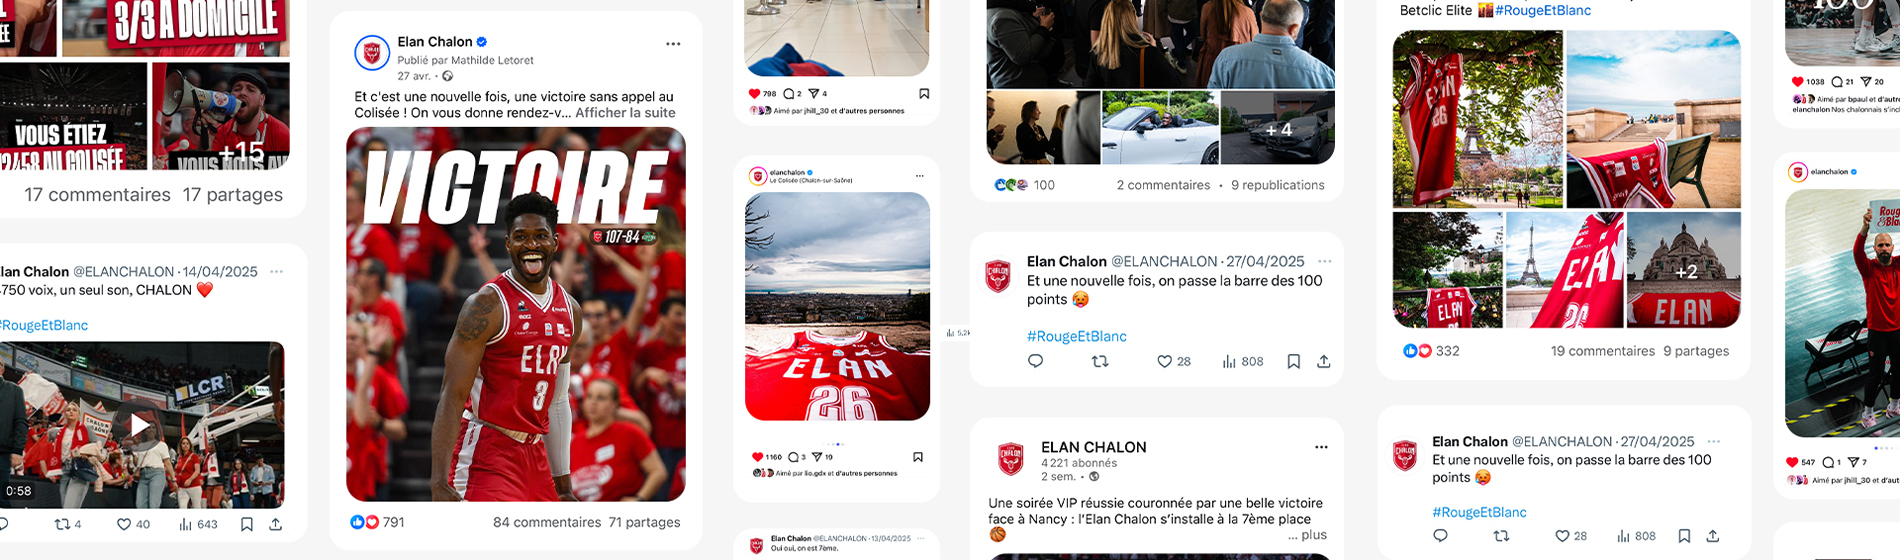1900x560 pixels.
Task: Open options menu on Elan Chalon Victoire post
Action: (673, 44)
